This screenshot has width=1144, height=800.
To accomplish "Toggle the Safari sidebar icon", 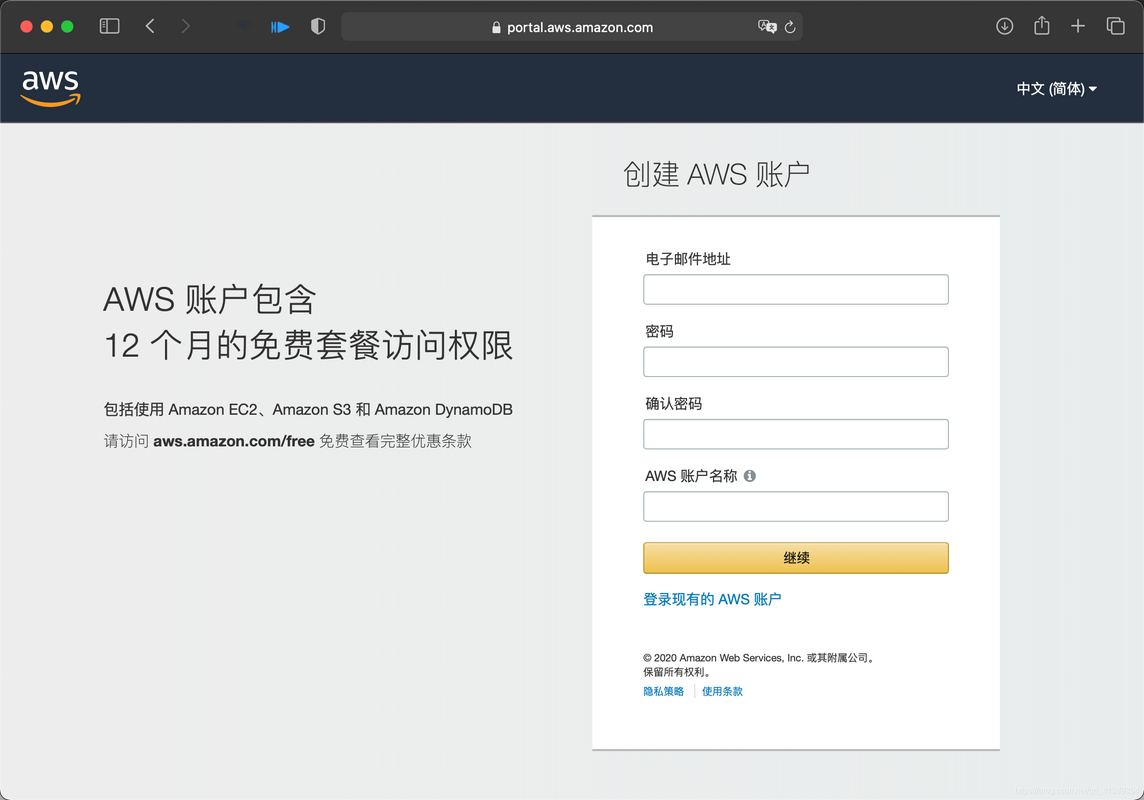I will pos(109,26).
